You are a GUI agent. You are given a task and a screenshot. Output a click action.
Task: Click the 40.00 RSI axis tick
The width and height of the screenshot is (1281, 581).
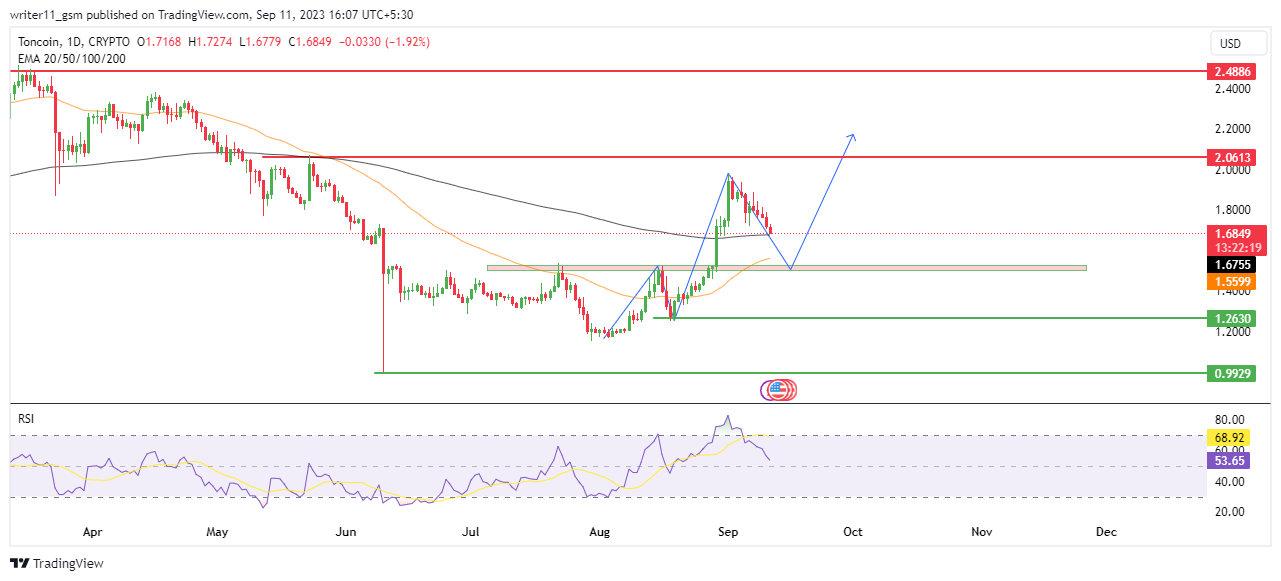[x=1228, y=481]
